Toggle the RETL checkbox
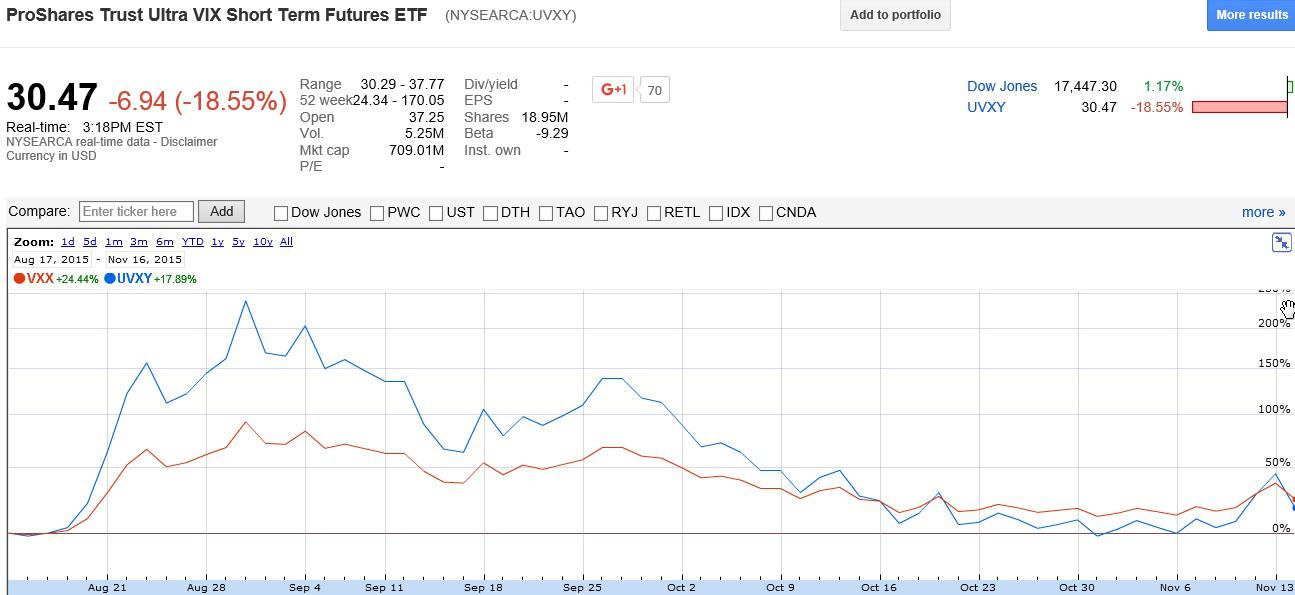This screenshot has width=1295, height=595. (x=656, y=212)
